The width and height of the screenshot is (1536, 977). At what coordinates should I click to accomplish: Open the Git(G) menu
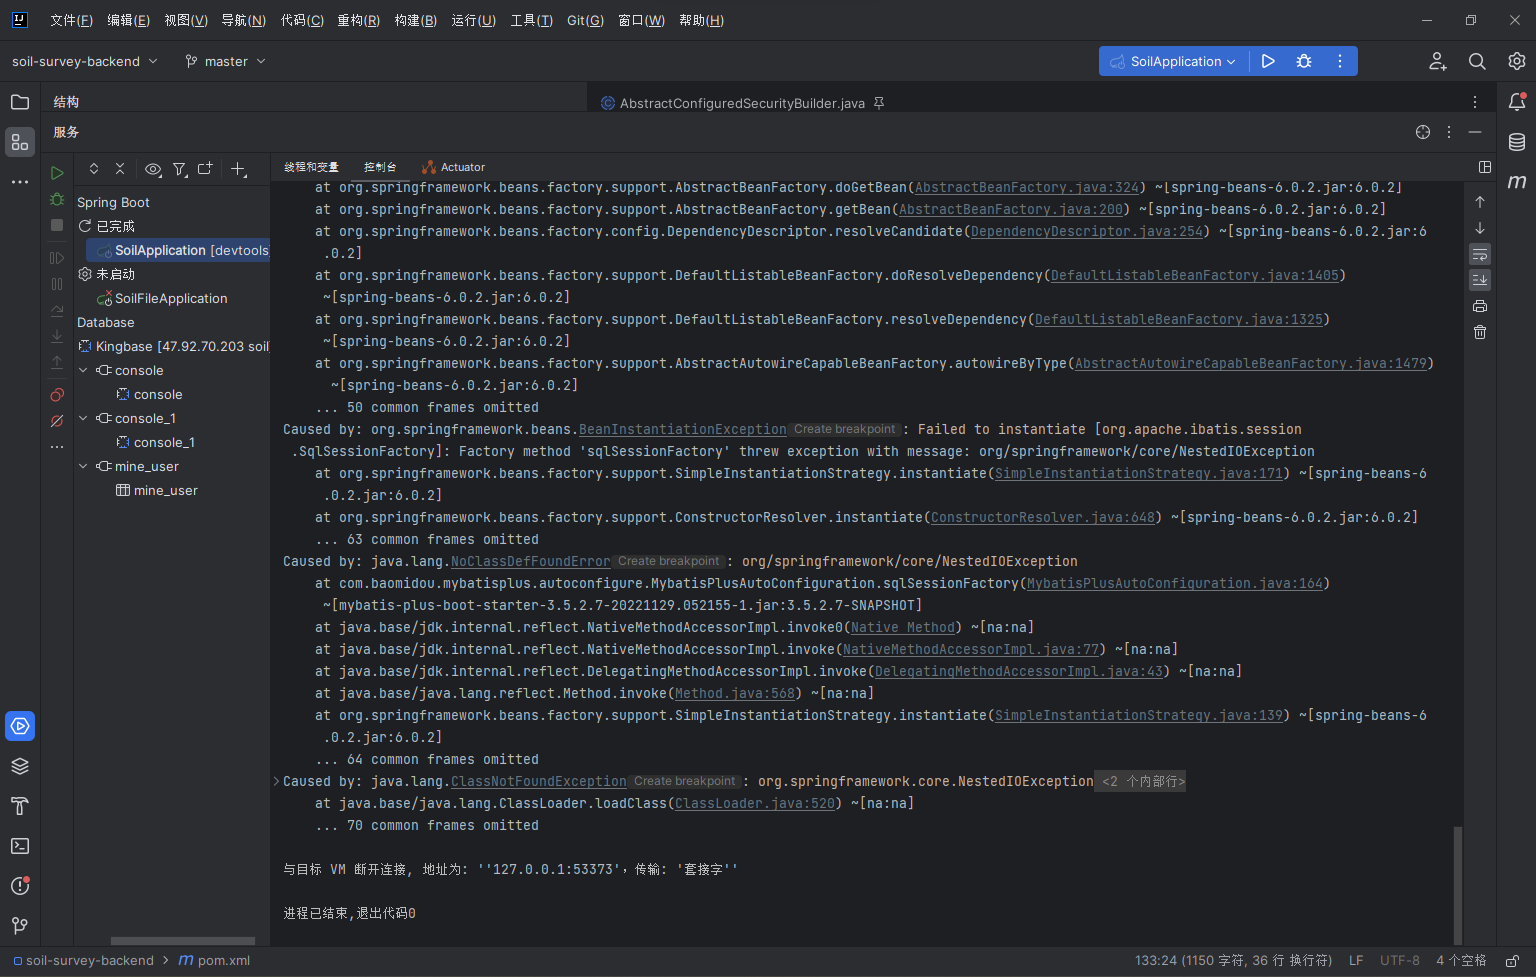point(585,20)
